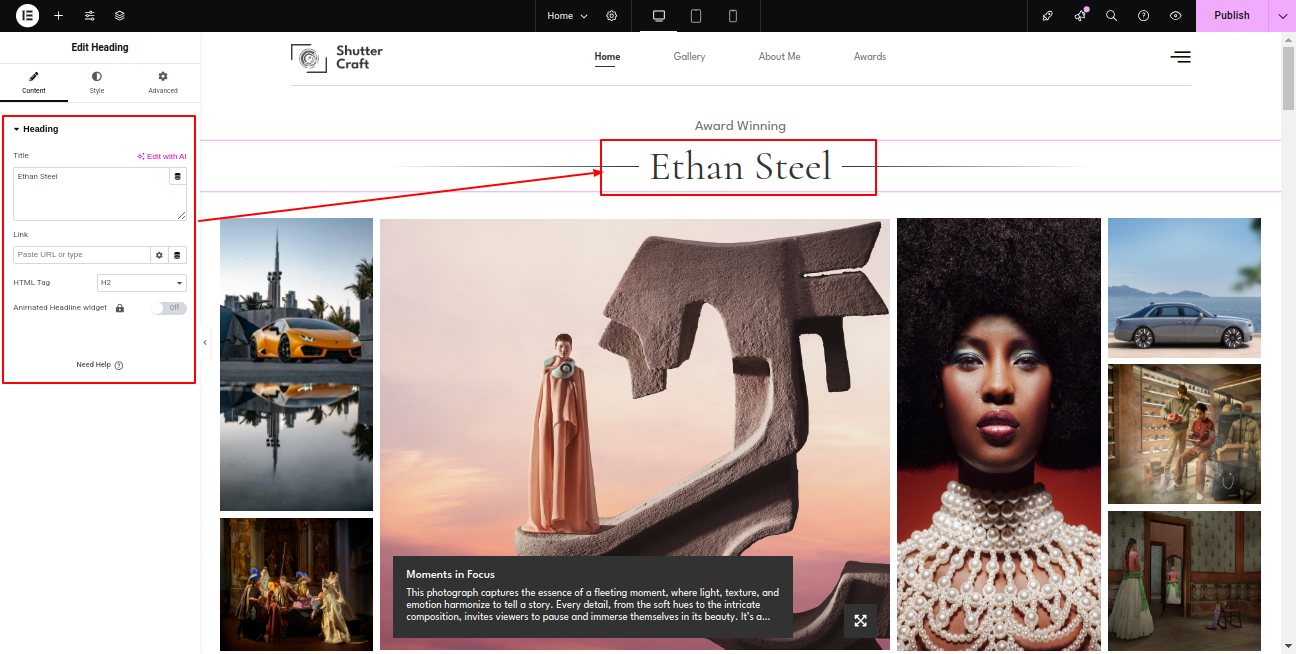Switch to the Advanced tab
Image resolution: width=1296 pixels, height=654 pixels.
163,83
